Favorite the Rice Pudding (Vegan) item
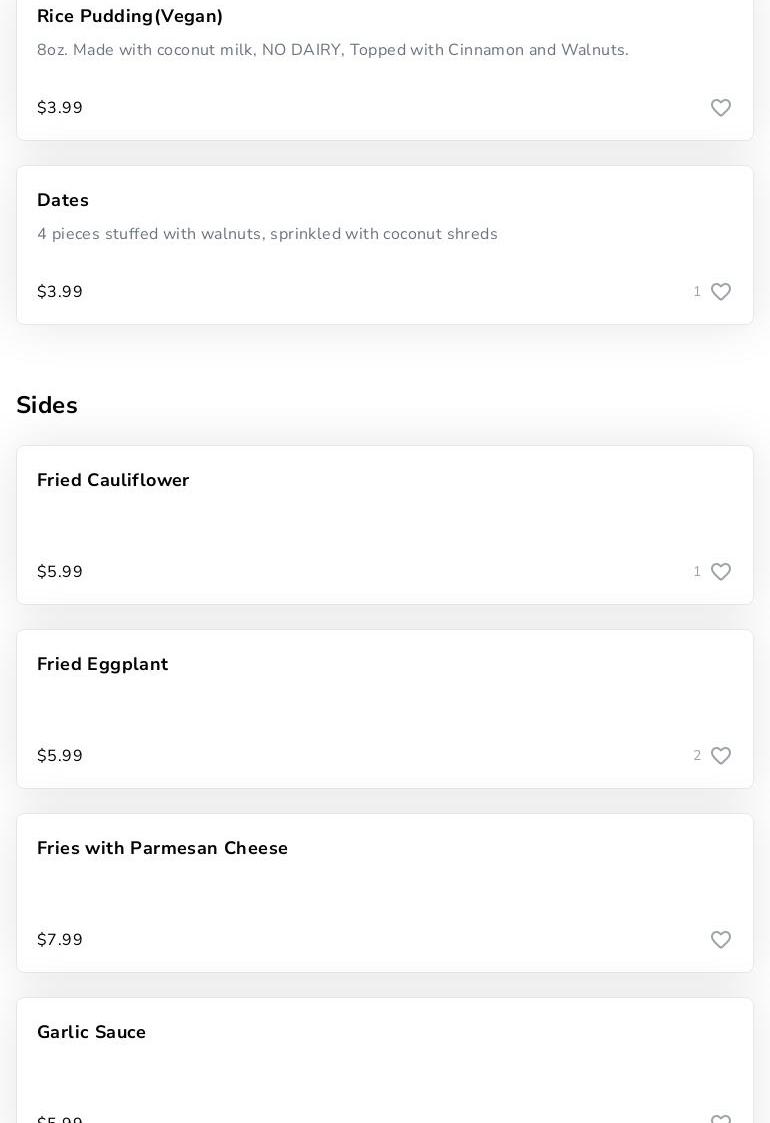The image size is (770, 1123). (721, 108)
